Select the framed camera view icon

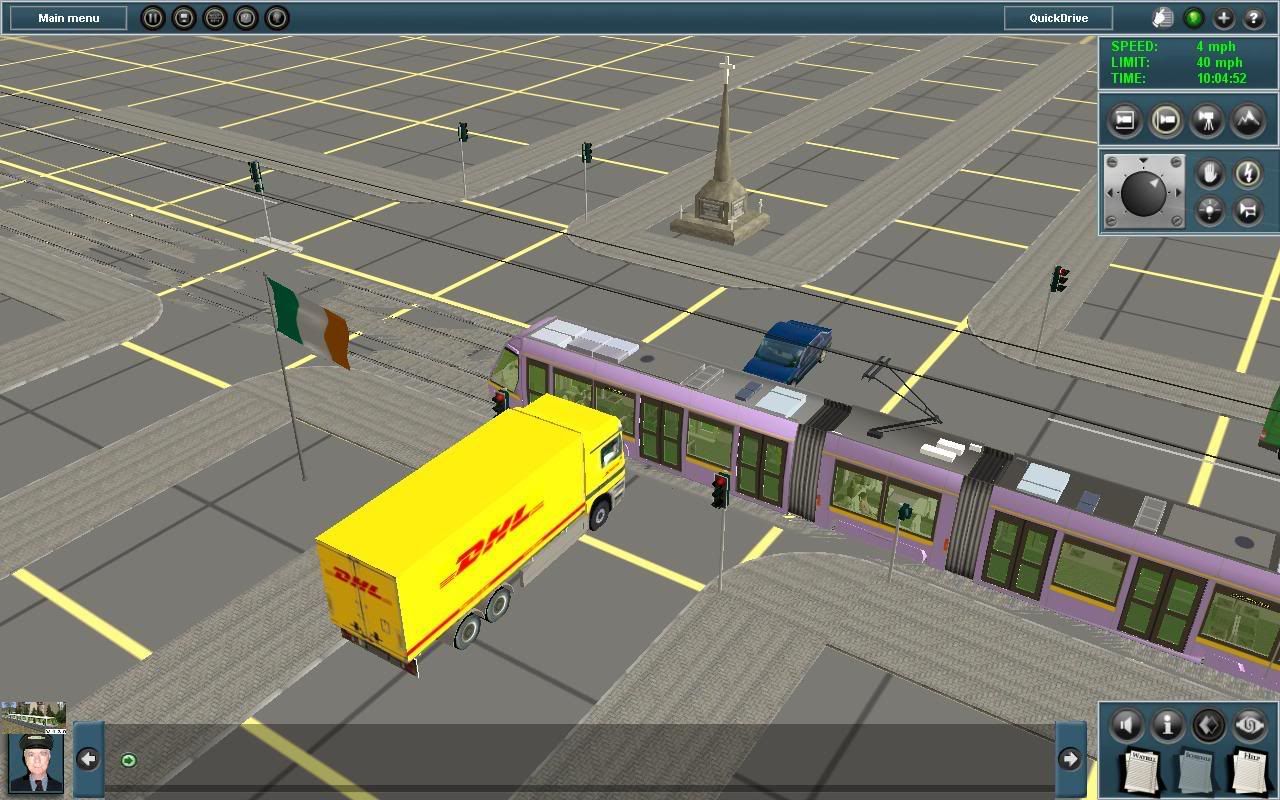click(x=1125, y=121)
